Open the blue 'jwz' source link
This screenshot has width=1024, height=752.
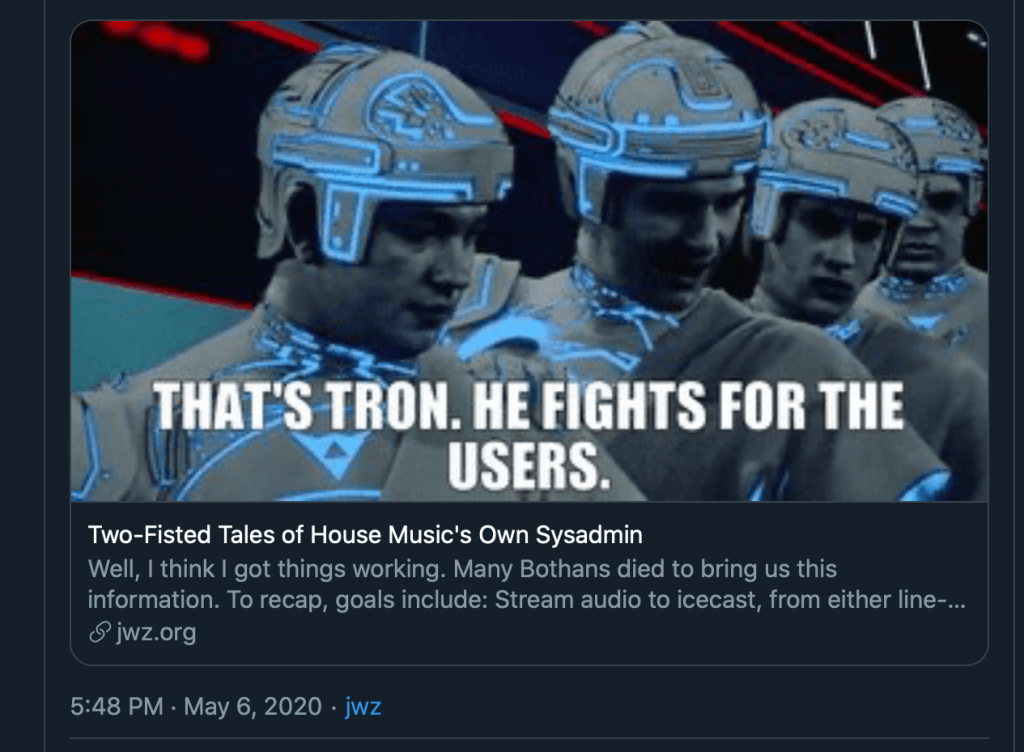tap(363, 707)
